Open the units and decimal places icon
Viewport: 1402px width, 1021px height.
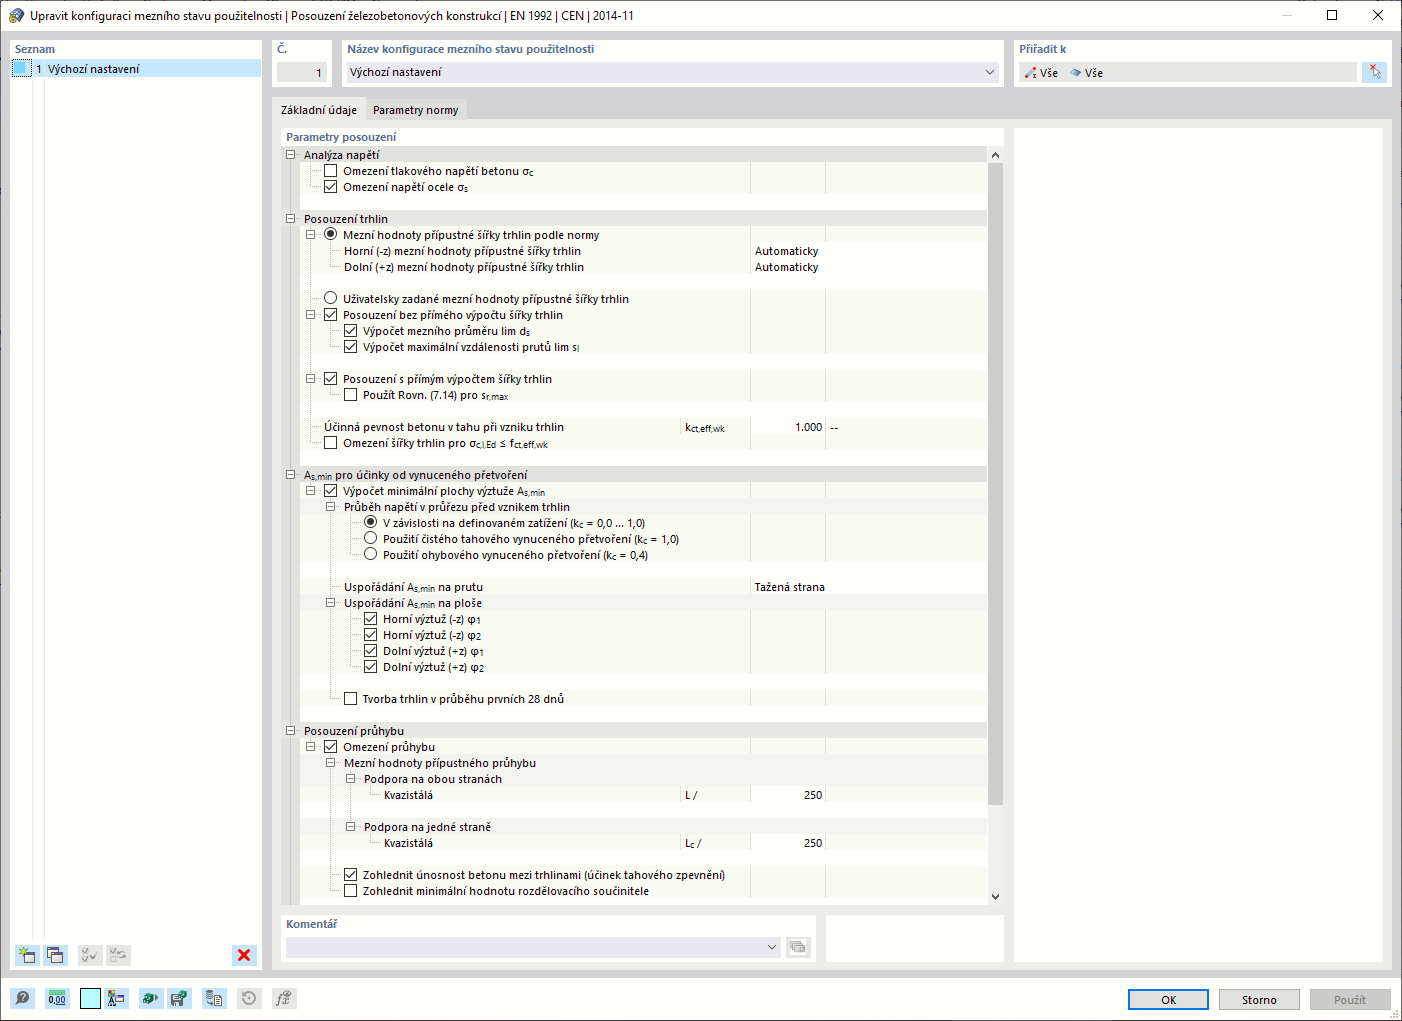[57, 998]
